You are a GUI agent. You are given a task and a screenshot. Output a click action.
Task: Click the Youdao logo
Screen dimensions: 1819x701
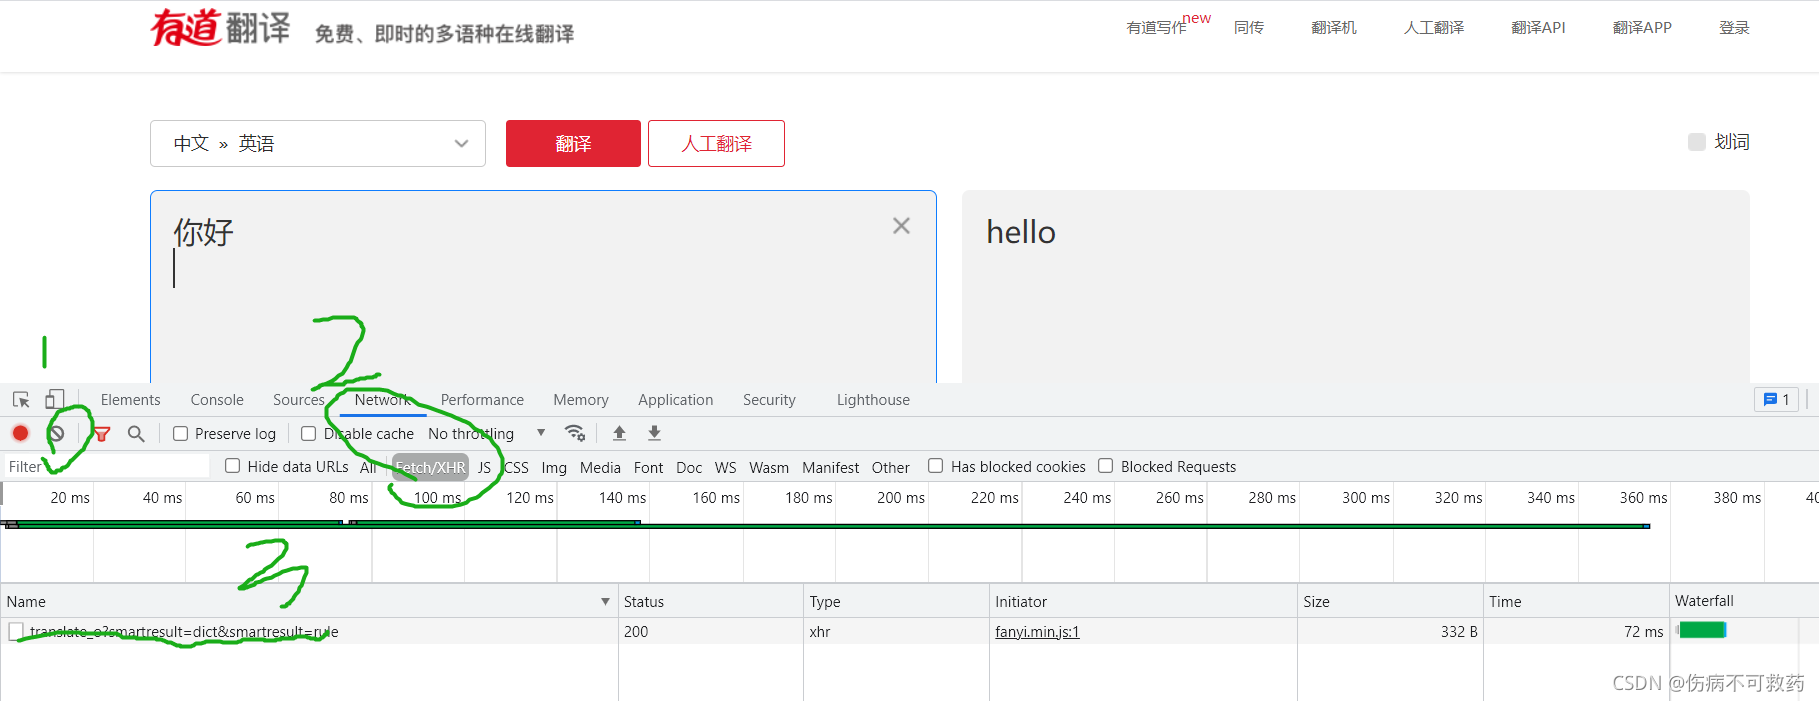(x=220, y=27)
